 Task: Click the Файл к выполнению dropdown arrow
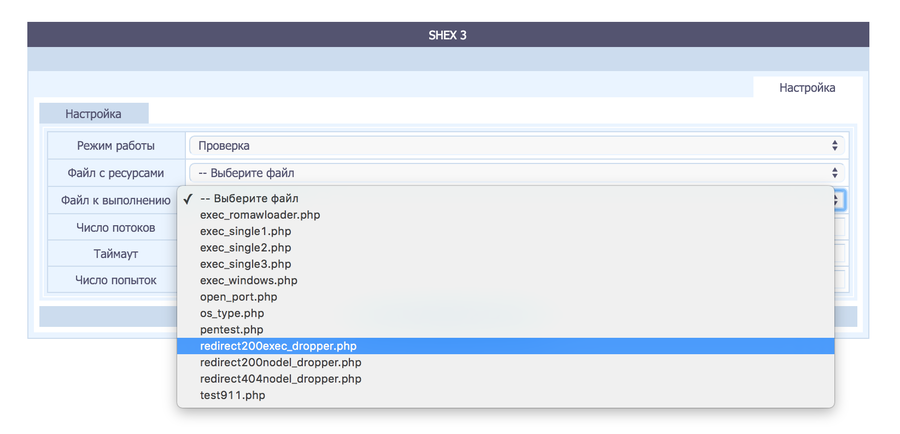coord(837,200)
